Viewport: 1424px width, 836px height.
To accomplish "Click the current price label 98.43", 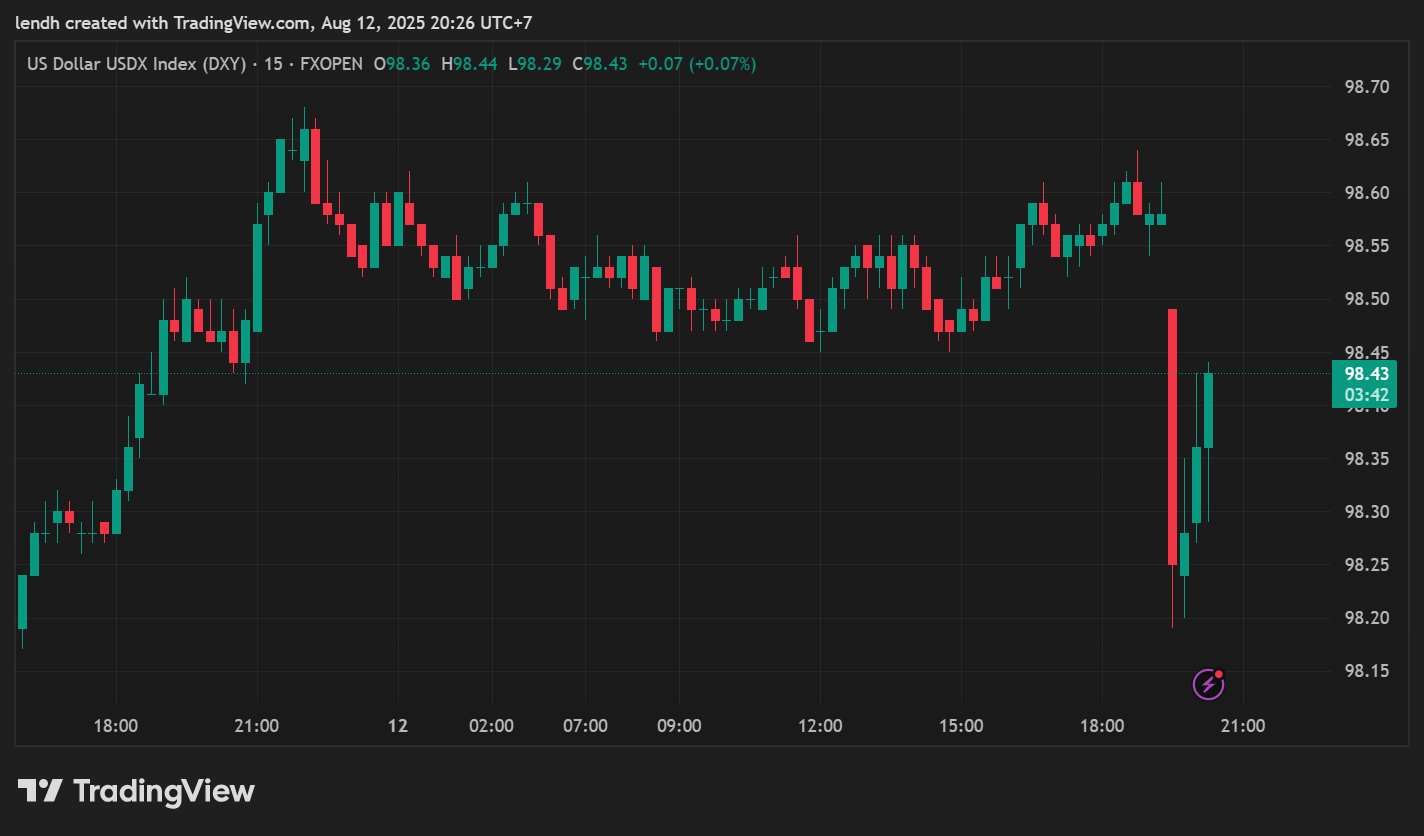I will 1366,373.
